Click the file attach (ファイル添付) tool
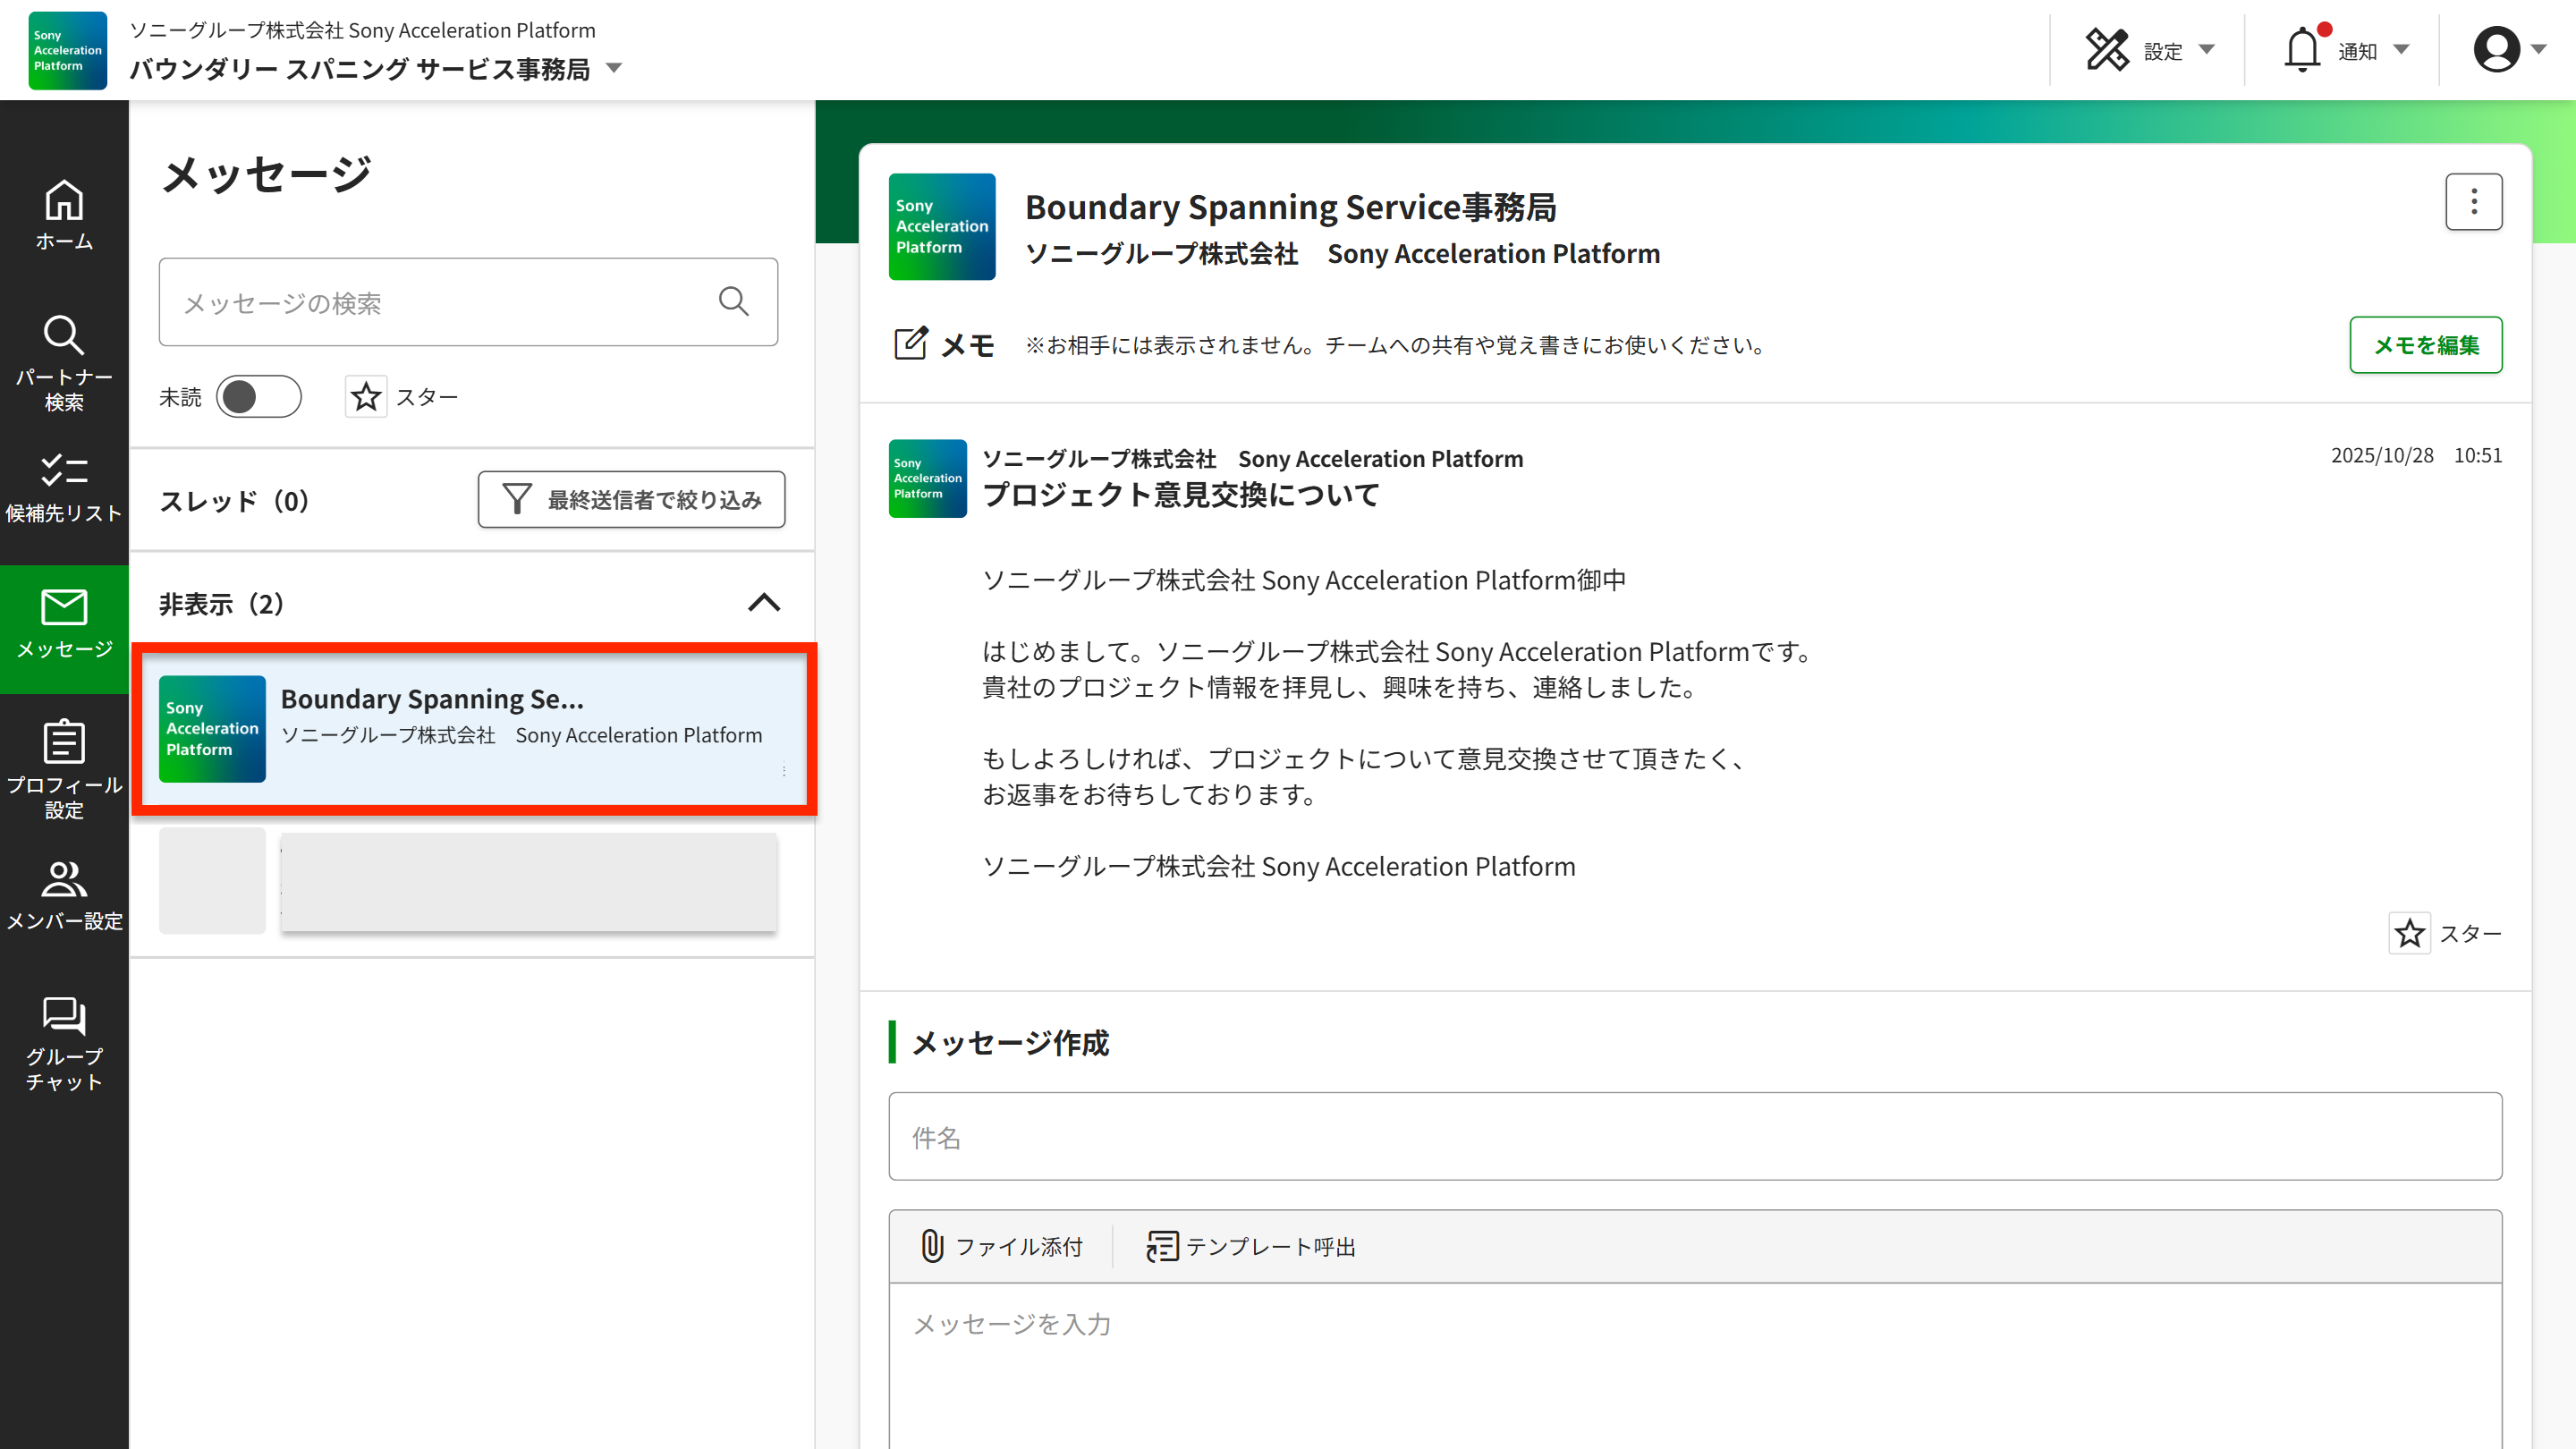The width and height of the screenshot is (2576, 1449). 1001,1246
